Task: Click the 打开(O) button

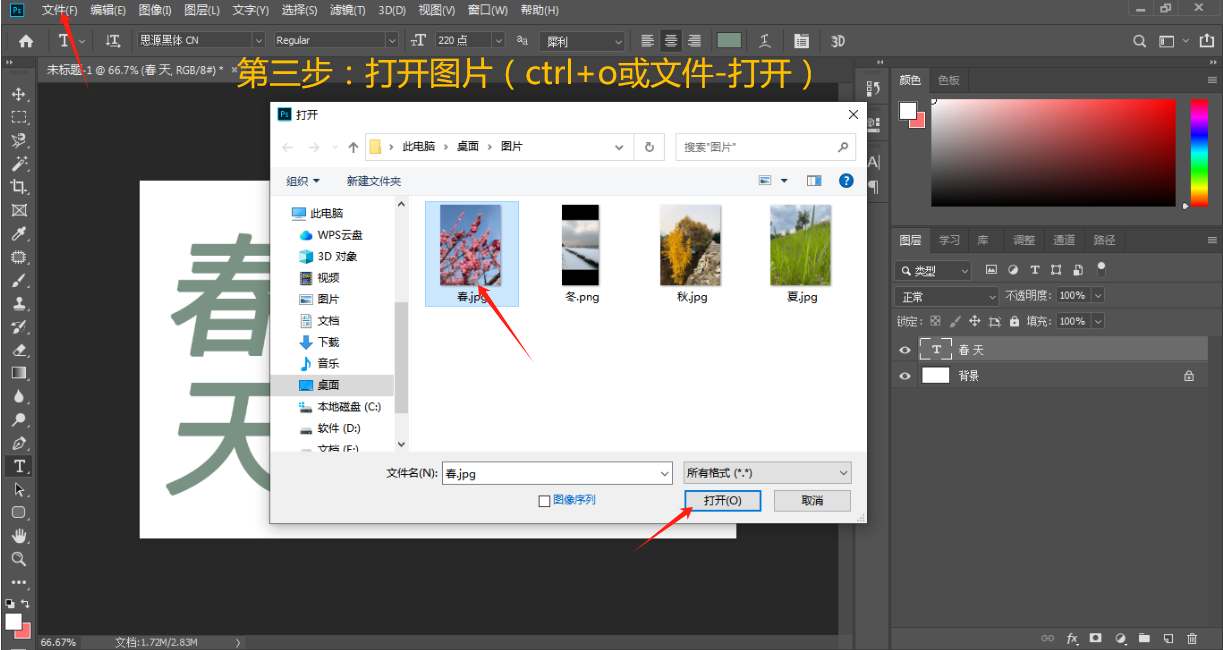Action: [x=723, y=500]
